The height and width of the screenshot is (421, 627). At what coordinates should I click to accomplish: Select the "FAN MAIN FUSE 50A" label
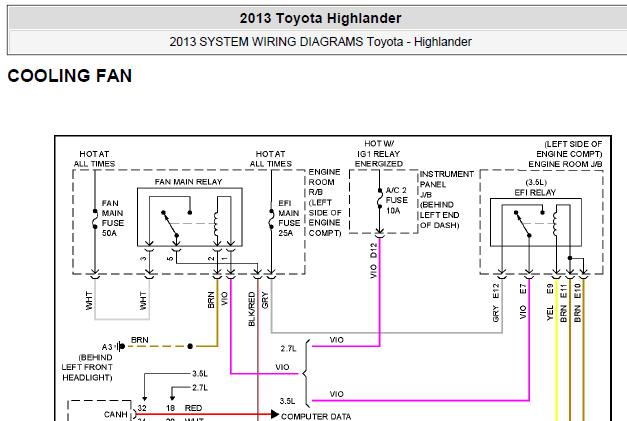tap(113, 218)
